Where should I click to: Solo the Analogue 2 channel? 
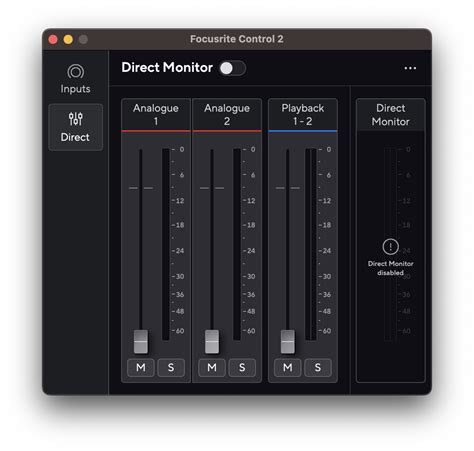coord(242,368)
